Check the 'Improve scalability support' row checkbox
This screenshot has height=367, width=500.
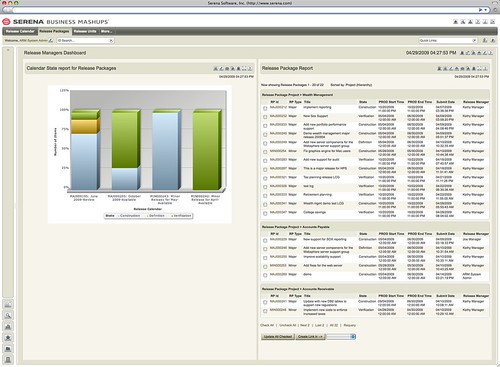click(x=265, y=258)
